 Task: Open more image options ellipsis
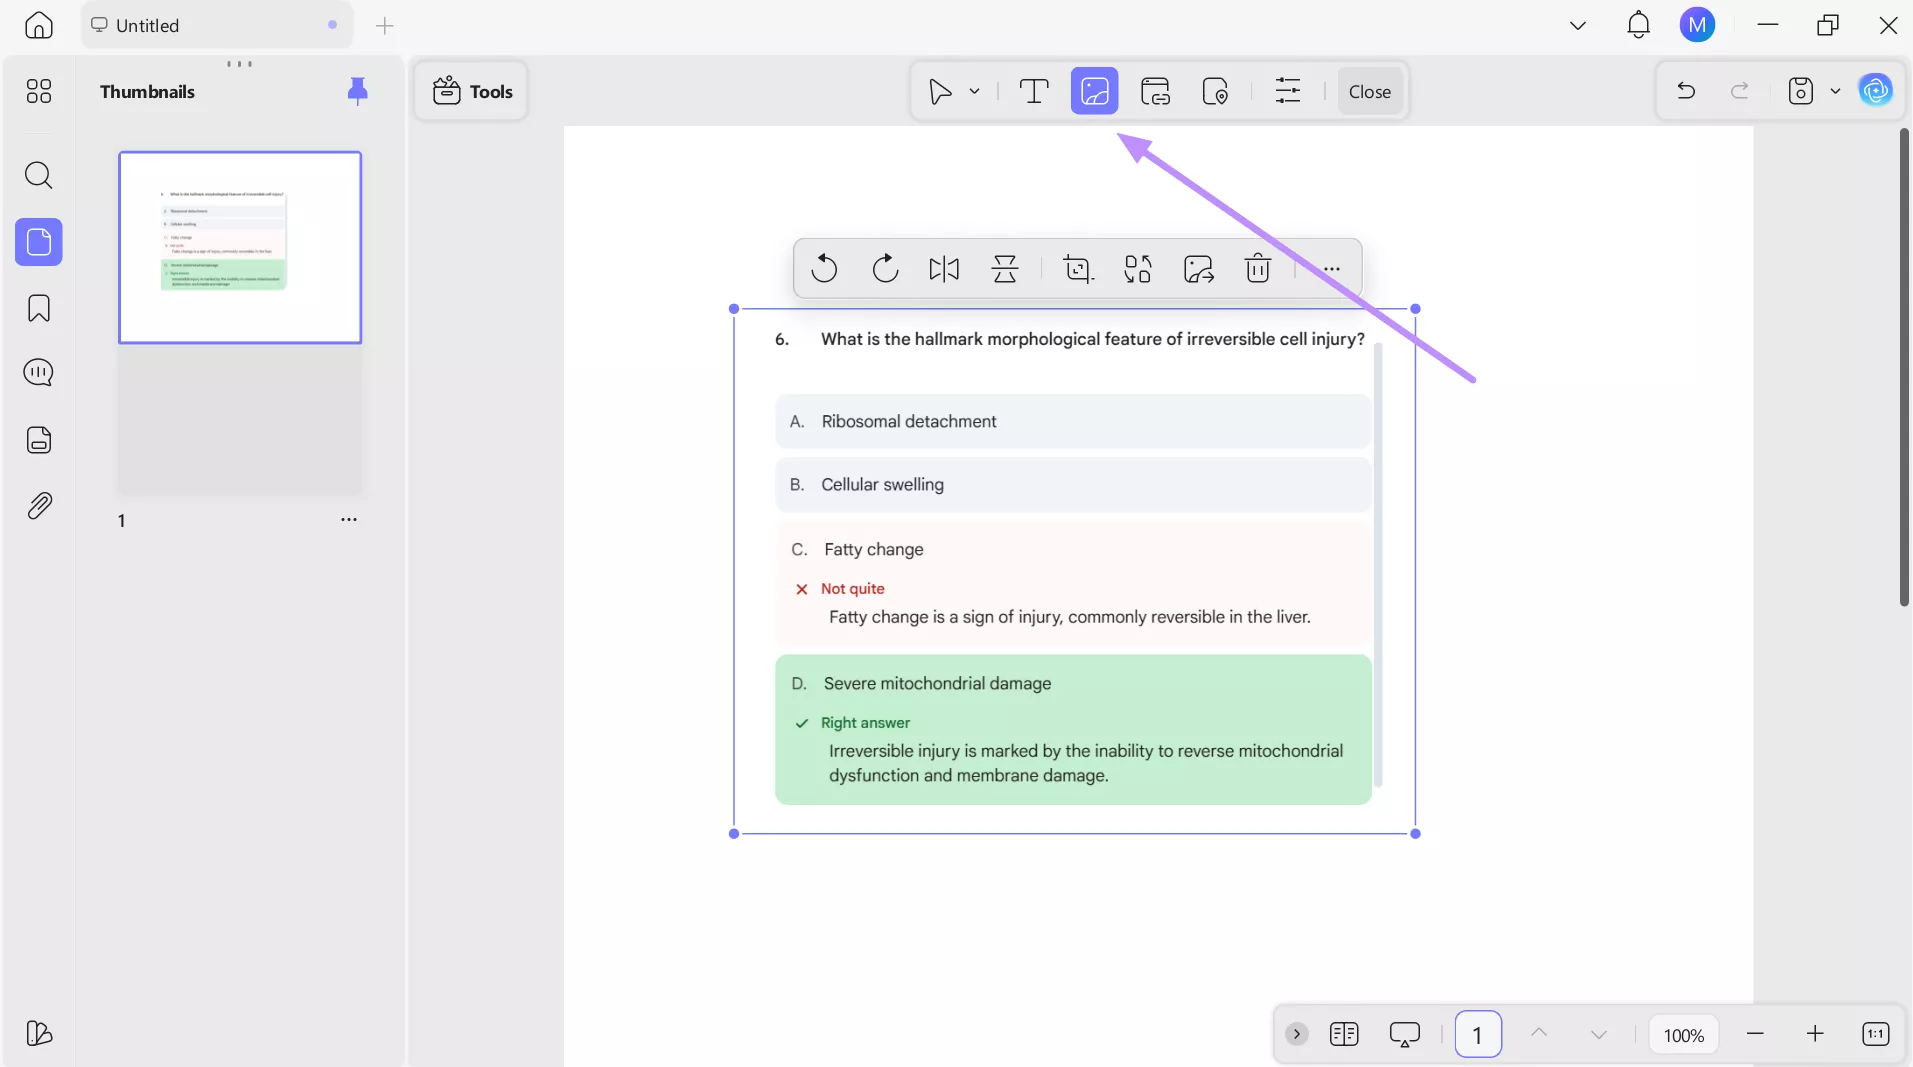1331,269
